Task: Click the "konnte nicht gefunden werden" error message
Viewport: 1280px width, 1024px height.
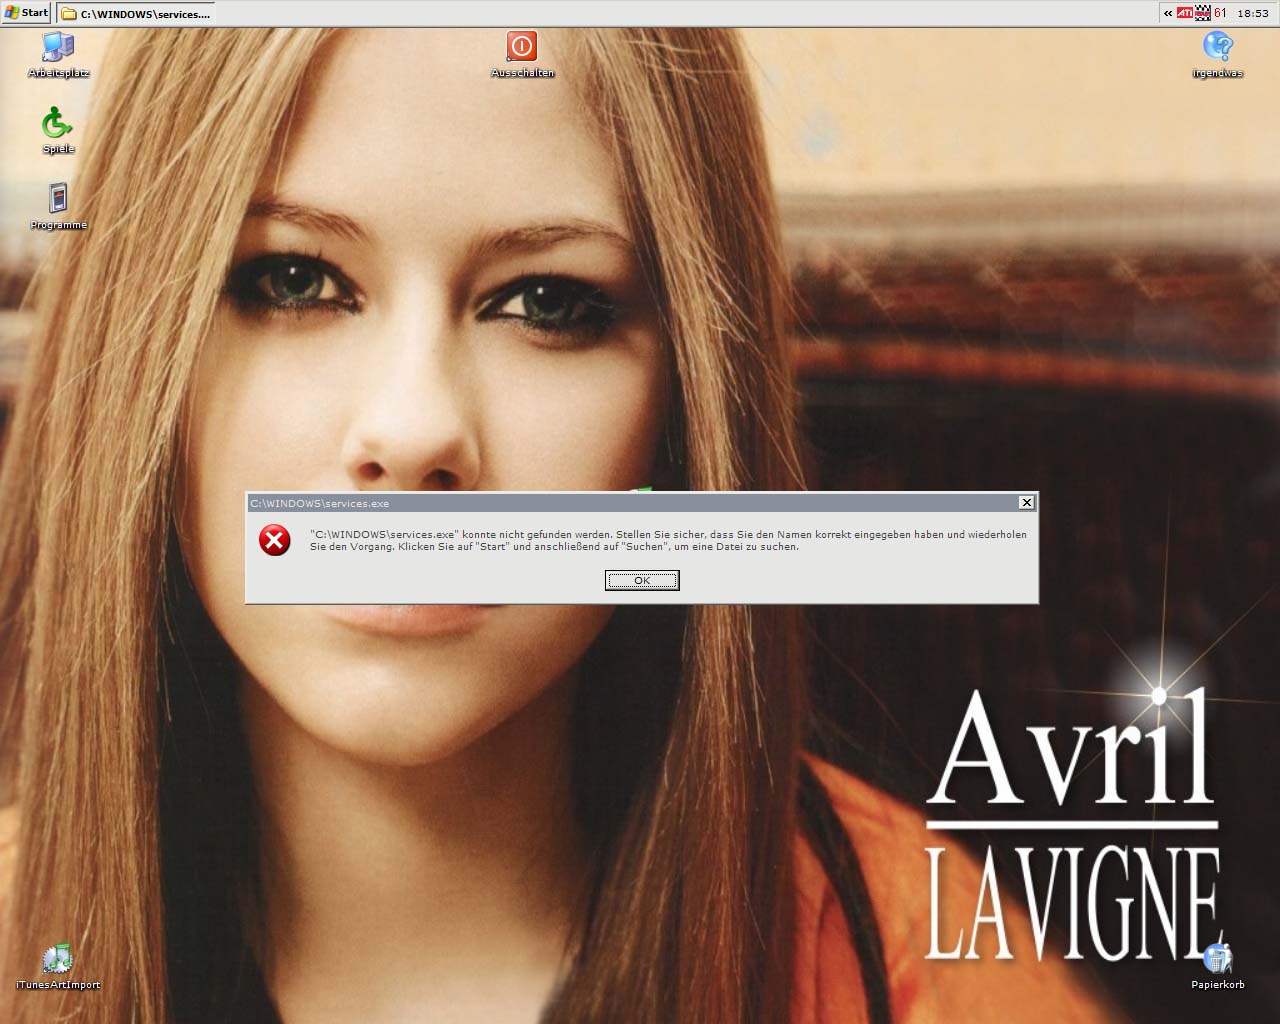Action: click(668, 540)
